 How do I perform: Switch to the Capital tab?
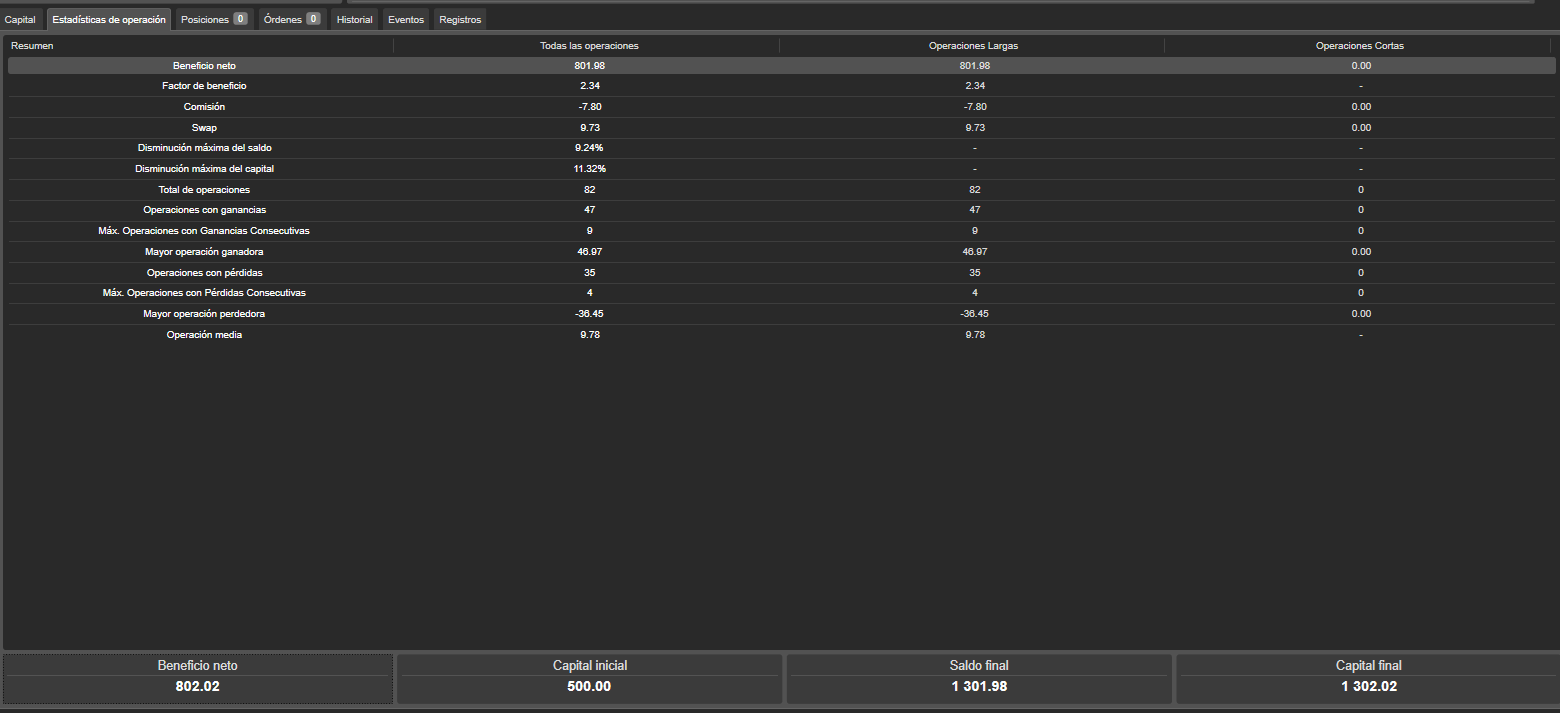pyautogui.click(x=21, y=20)
